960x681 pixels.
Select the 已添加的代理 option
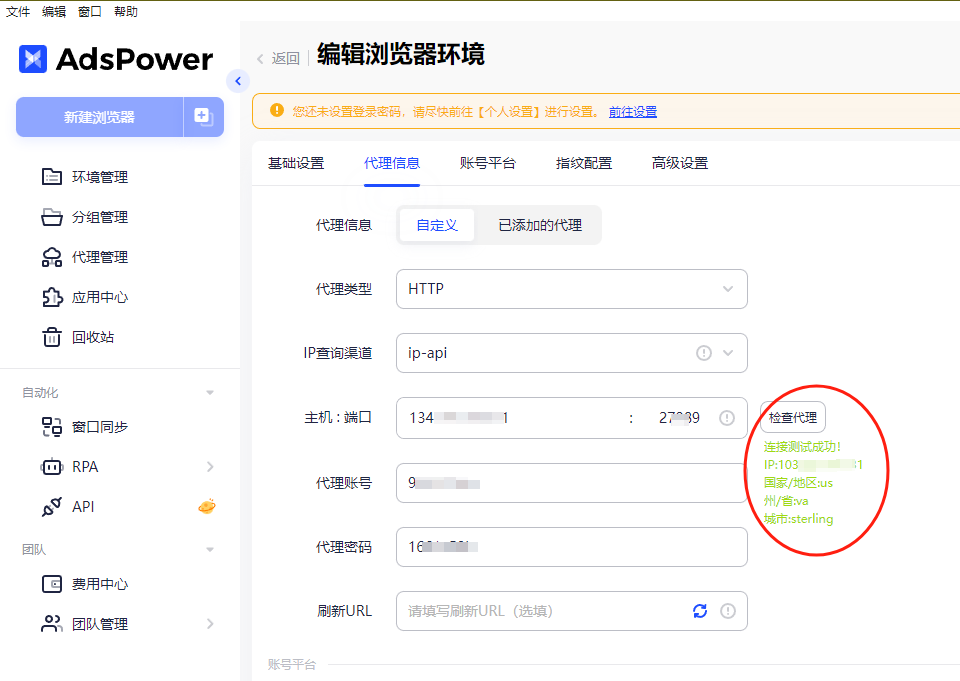pyautogui.click(x=540, y=225)
